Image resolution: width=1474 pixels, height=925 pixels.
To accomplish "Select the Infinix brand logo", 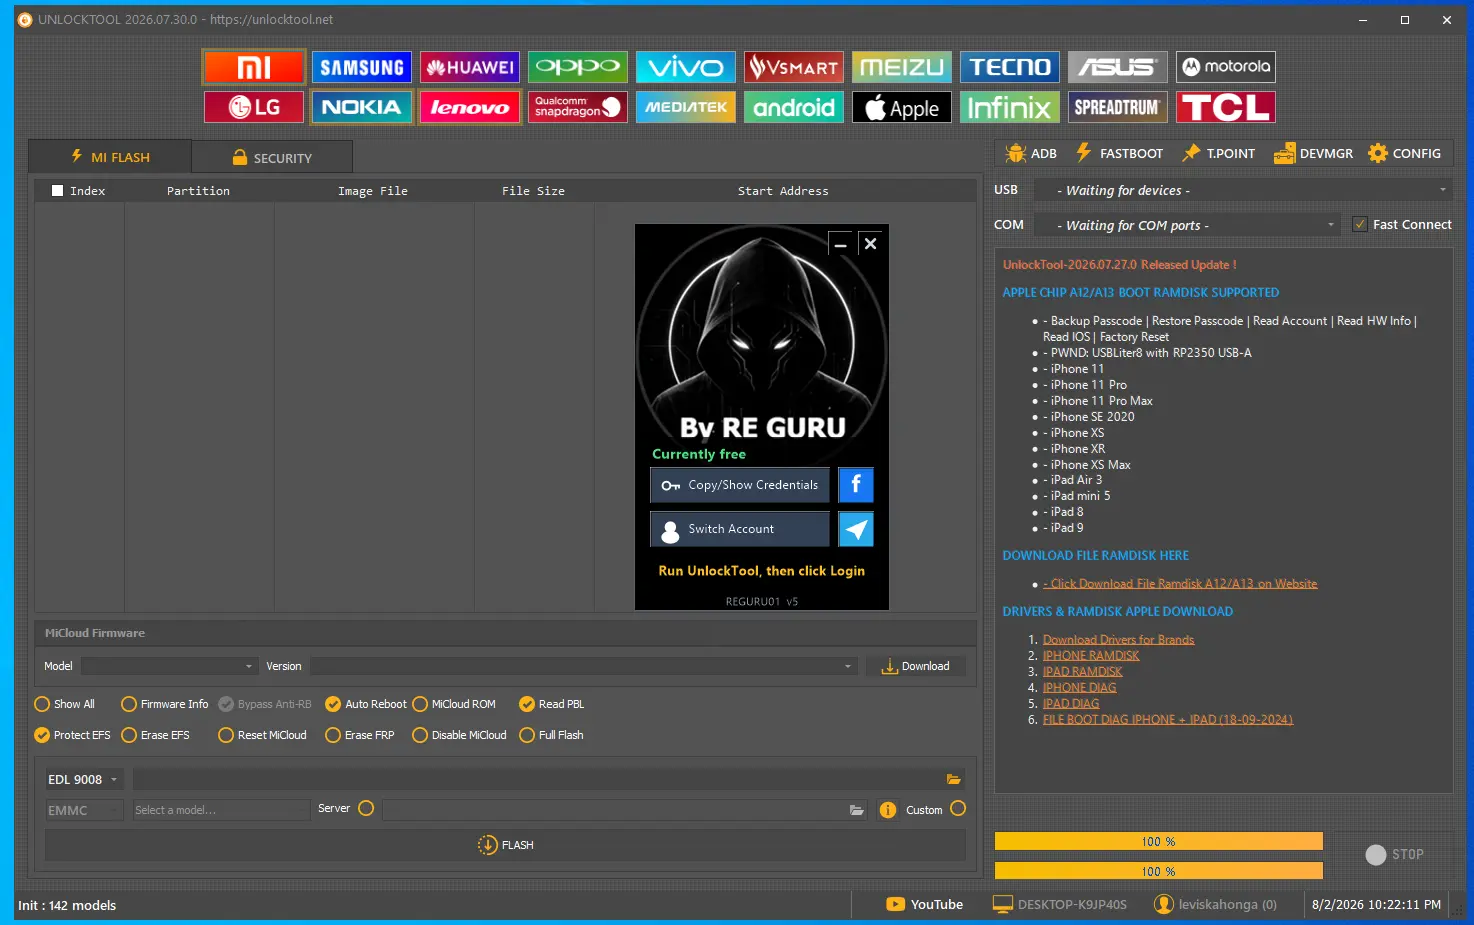I will tap(1010, 107).
